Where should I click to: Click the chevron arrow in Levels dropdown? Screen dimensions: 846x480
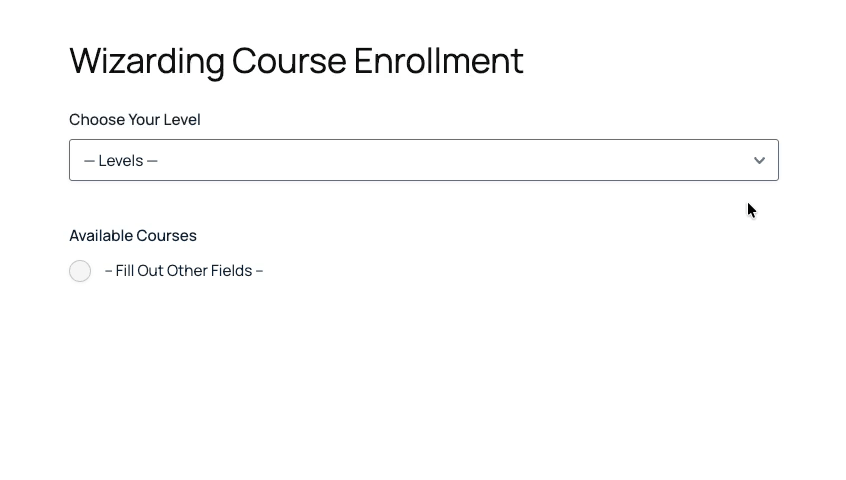click(x=759, y=160)
